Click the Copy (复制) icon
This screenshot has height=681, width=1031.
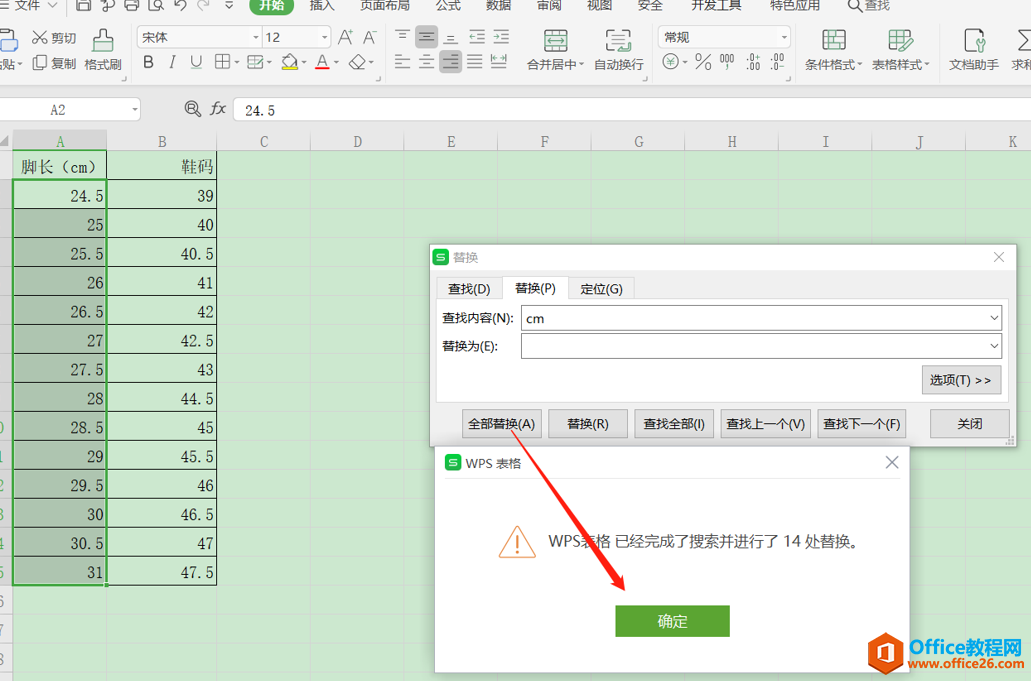coord(39,63)
